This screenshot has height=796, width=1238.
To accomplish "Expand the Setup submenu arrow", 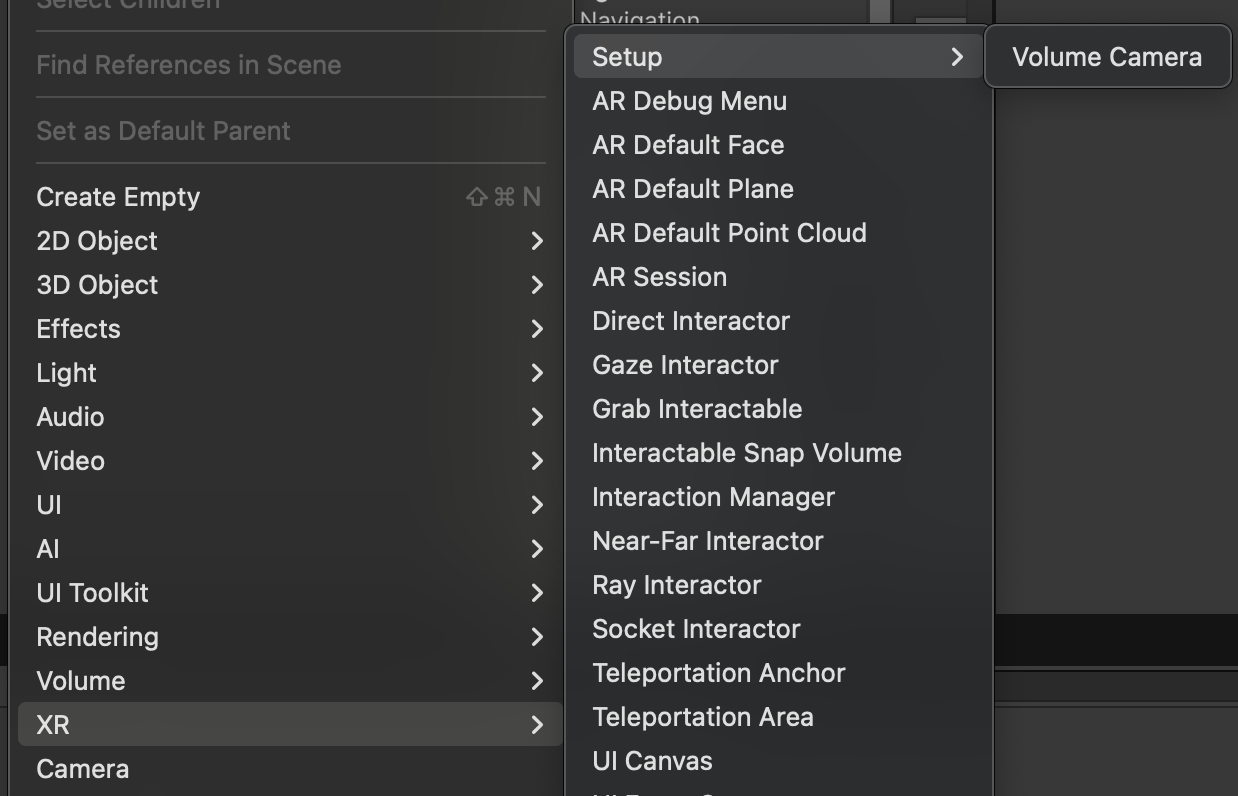I will coord(957,57).
